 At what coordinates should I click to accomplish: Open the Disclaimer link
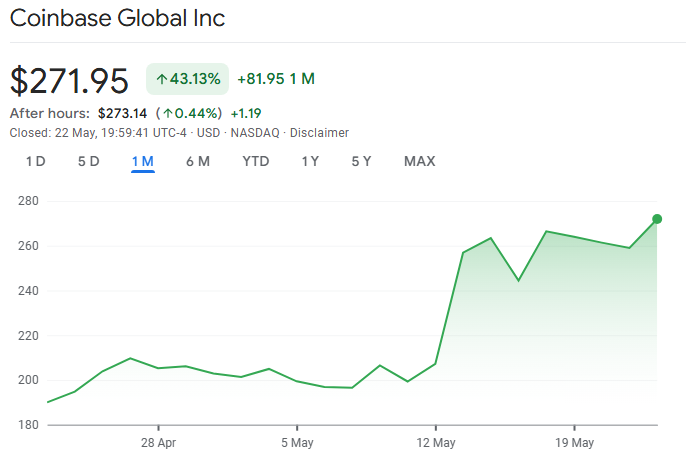click(x=319, y=133)
